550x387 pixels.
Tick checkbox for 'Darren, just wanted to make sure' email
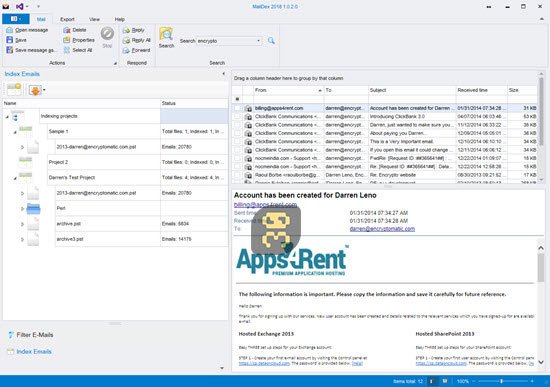(x=237, y=125)
